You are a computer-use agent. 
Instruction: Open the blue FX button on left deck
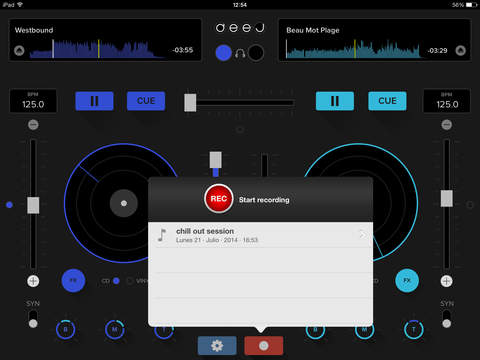(73, 281)
